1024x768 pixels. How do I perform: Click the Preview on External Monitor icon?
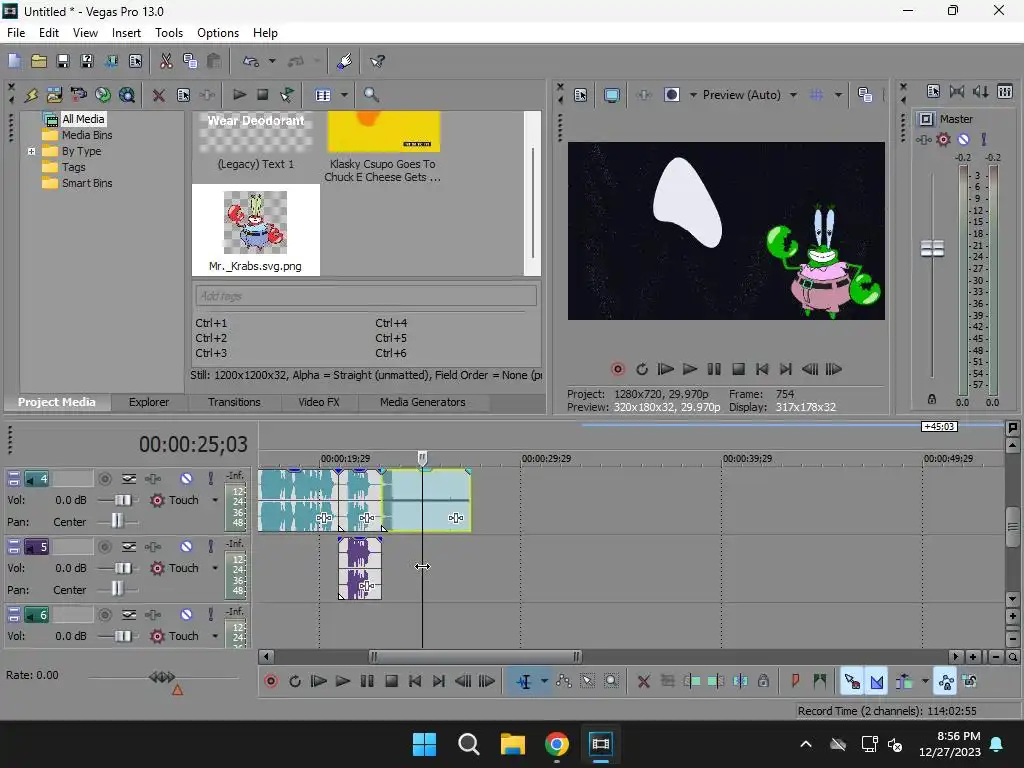(611, 95)
